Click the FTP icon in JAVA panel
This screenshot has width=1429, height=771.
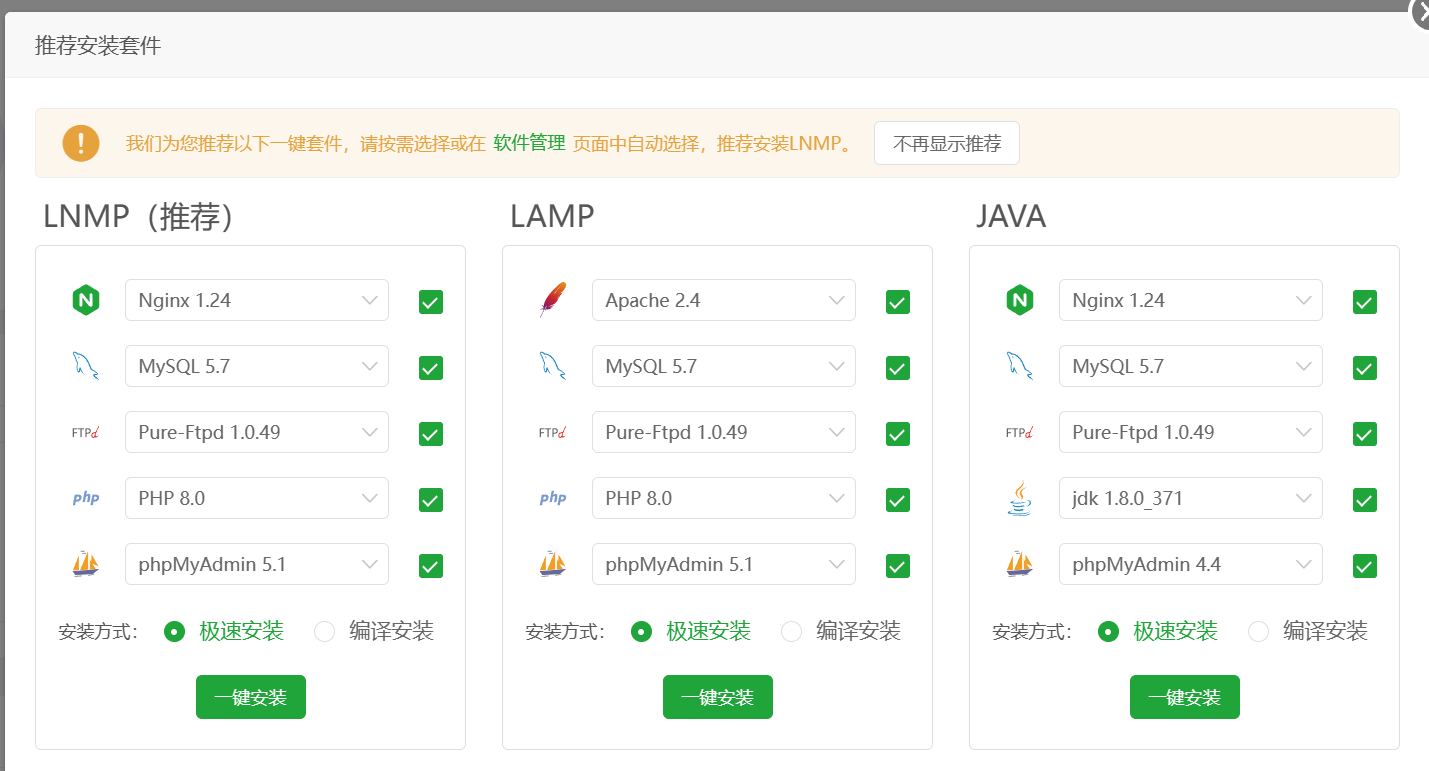tap(1020, 433)
